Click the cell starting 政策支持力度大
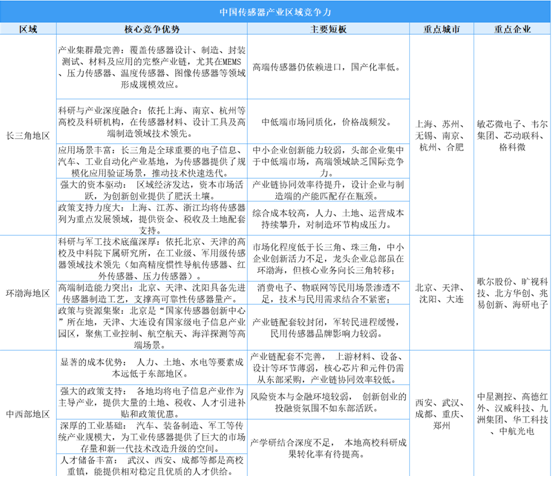The height and width of the screenshot is (477, 554). click(152, 219)
